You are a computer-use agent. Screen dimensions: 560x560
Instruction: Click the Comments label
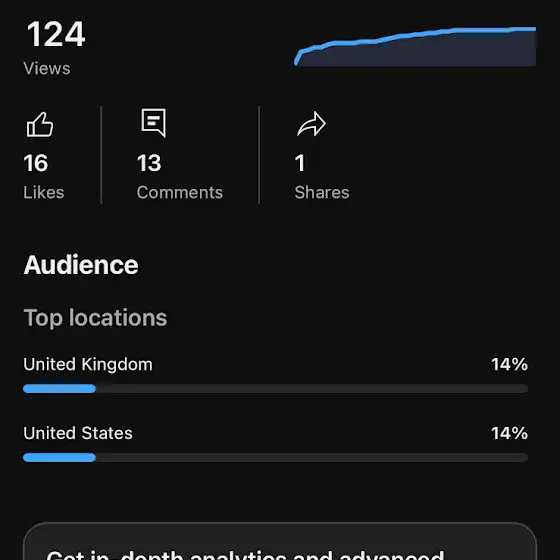pyautogui.click(x=180, y=192)
